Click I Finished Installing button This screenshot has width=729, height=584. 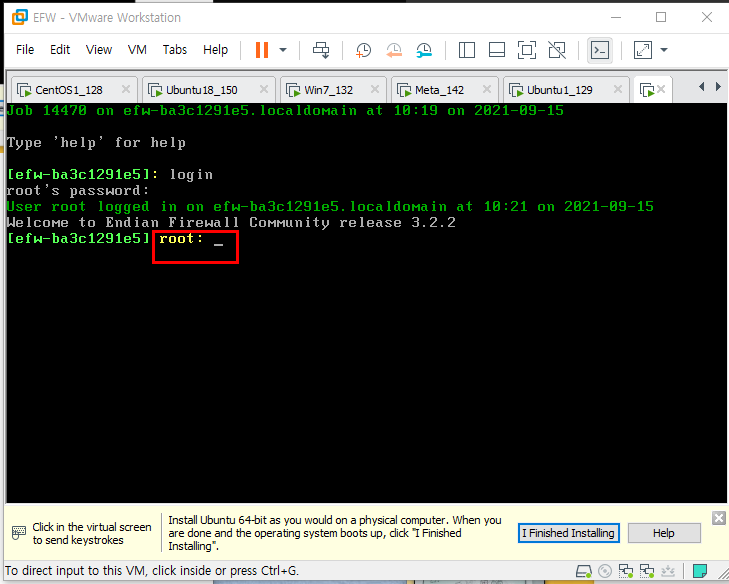(x=568, y=533)
